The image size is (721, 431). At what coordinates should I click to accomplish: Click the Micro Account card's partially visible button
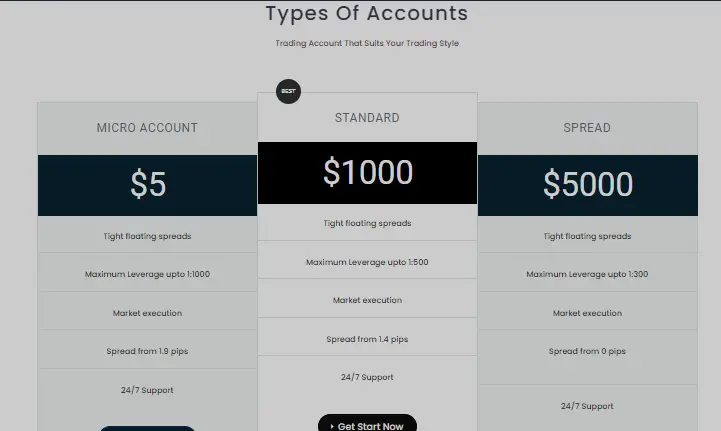(x=147, y=427)
